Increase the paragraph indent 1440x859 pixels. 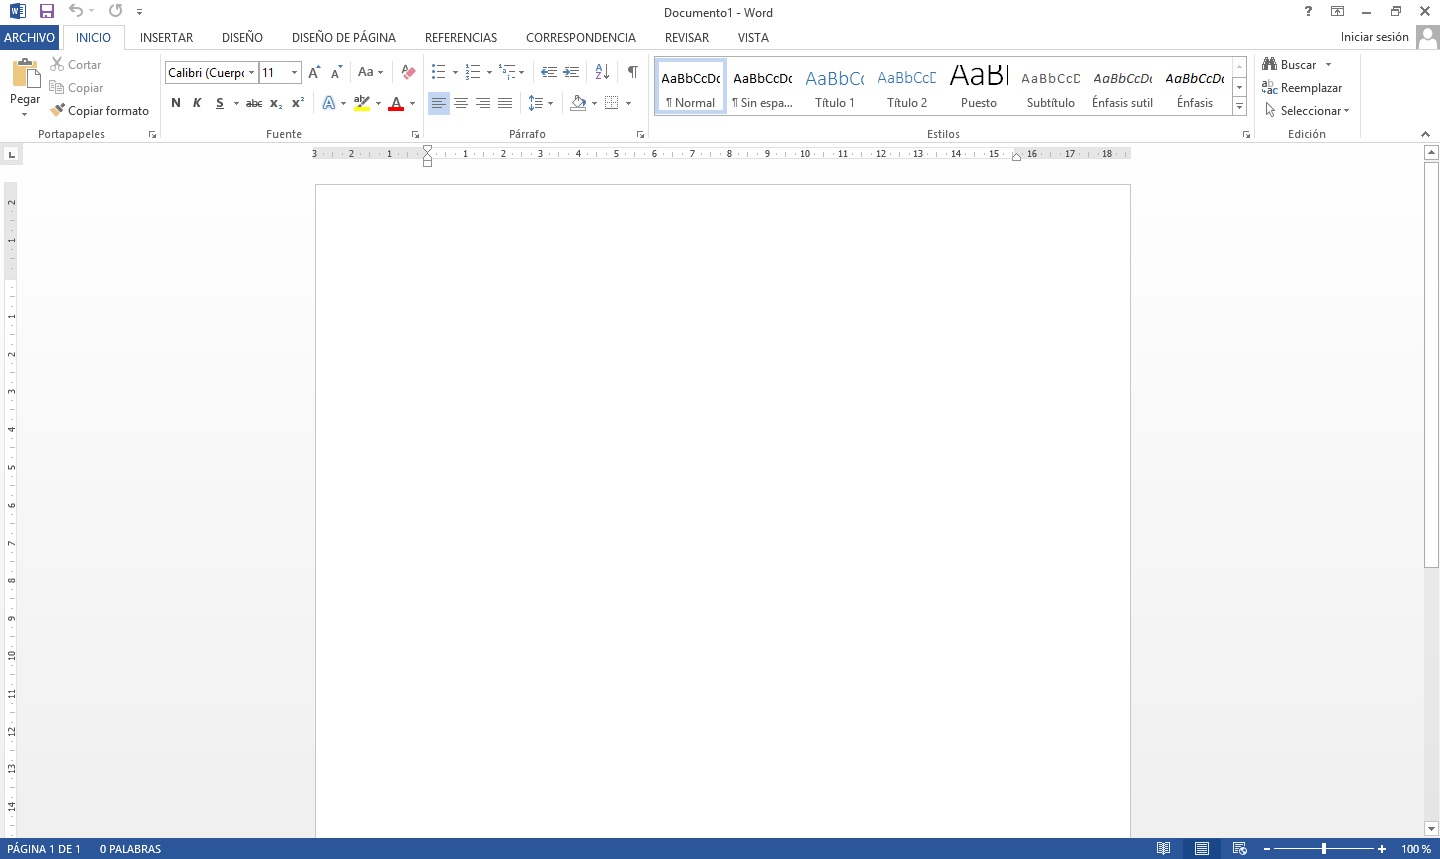571,72
